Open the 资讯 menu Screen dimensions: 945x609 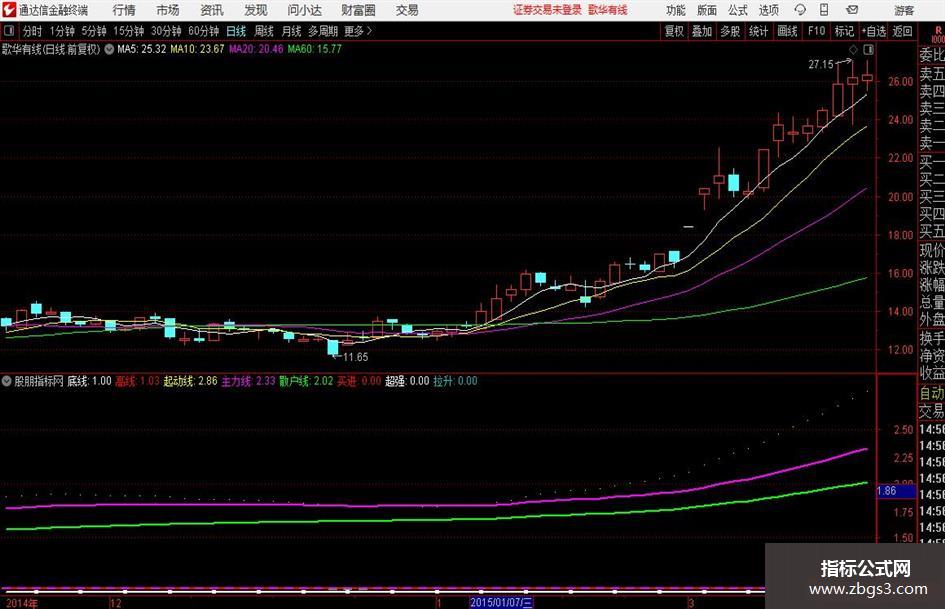coord(212,10)
